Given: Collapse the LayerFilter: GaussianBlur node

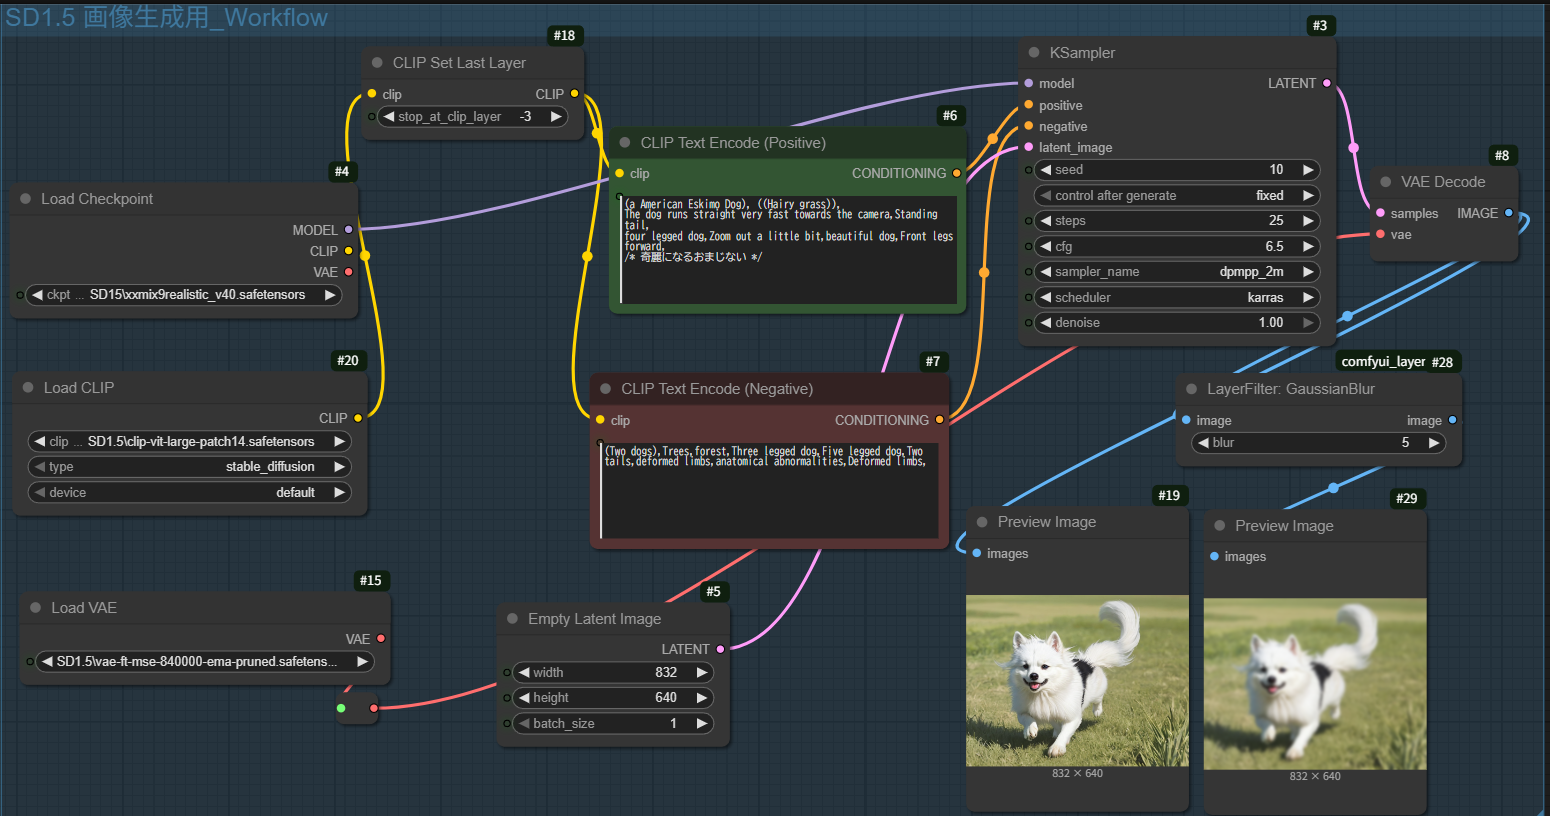Looking at the screenshot, I should click(1191, 389).
